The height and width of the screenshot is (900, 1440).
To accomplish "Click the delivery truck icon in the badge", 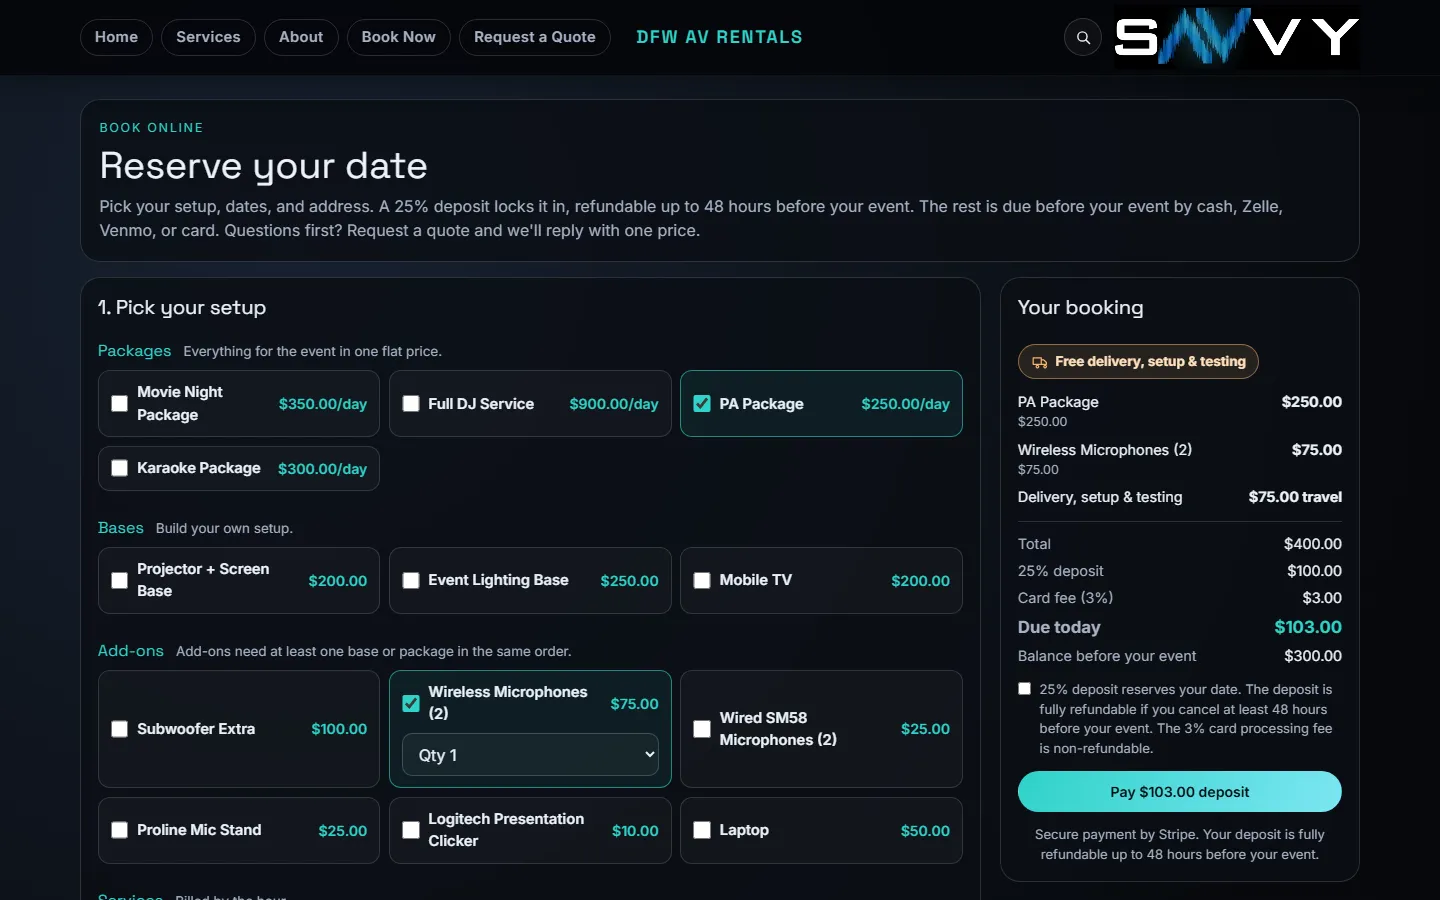I will tap(1040, 362).
